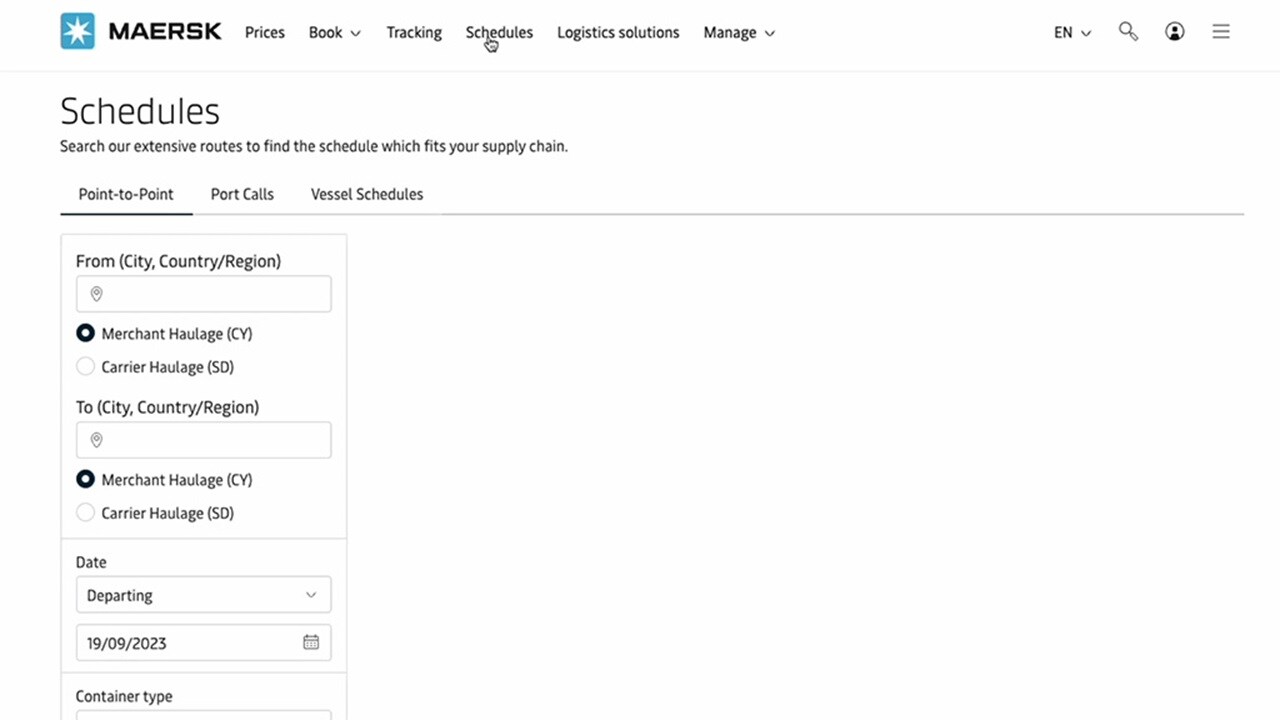This screenshot has width=1280, height=720.
Task: Click the Maersk star logo
Action: [78, 31]
